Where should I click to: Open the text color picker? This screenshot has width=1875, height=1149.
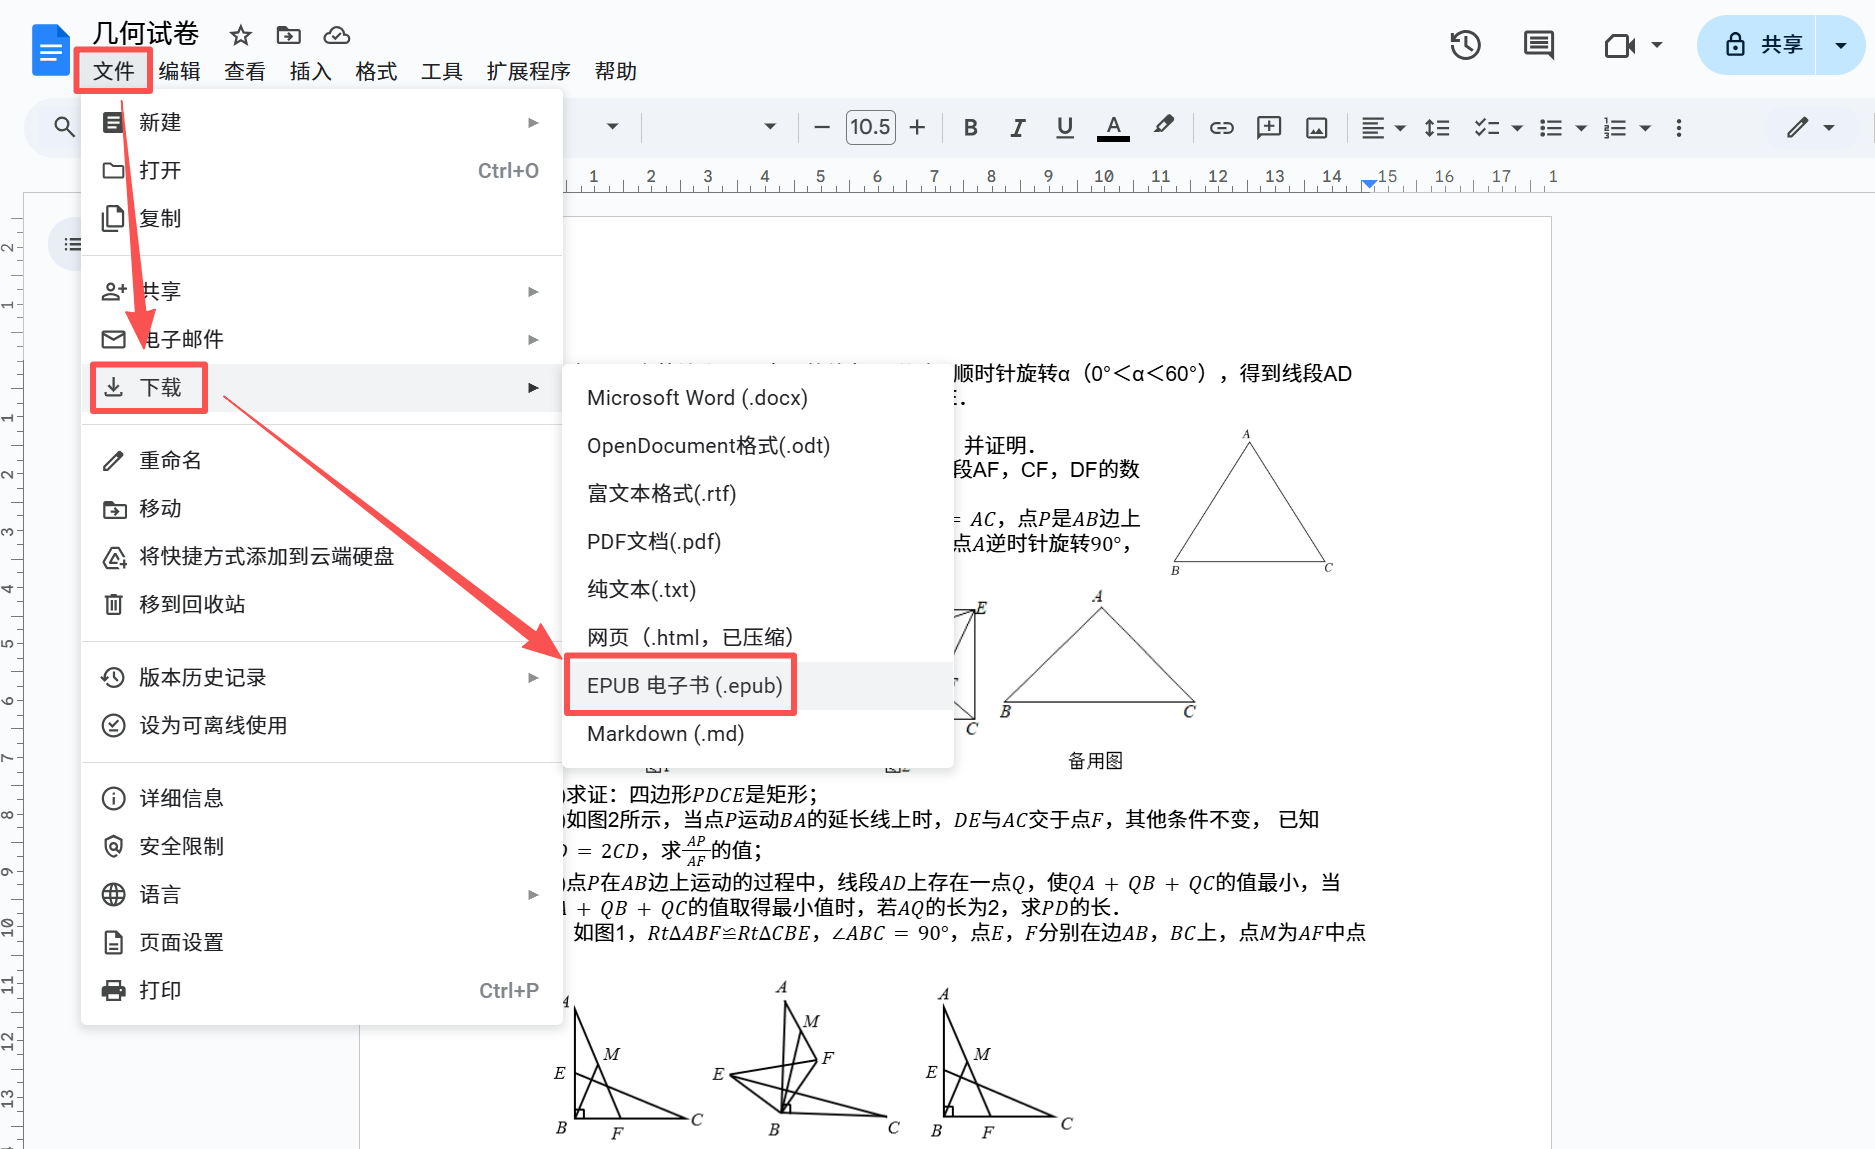(x=1112, y=127)
